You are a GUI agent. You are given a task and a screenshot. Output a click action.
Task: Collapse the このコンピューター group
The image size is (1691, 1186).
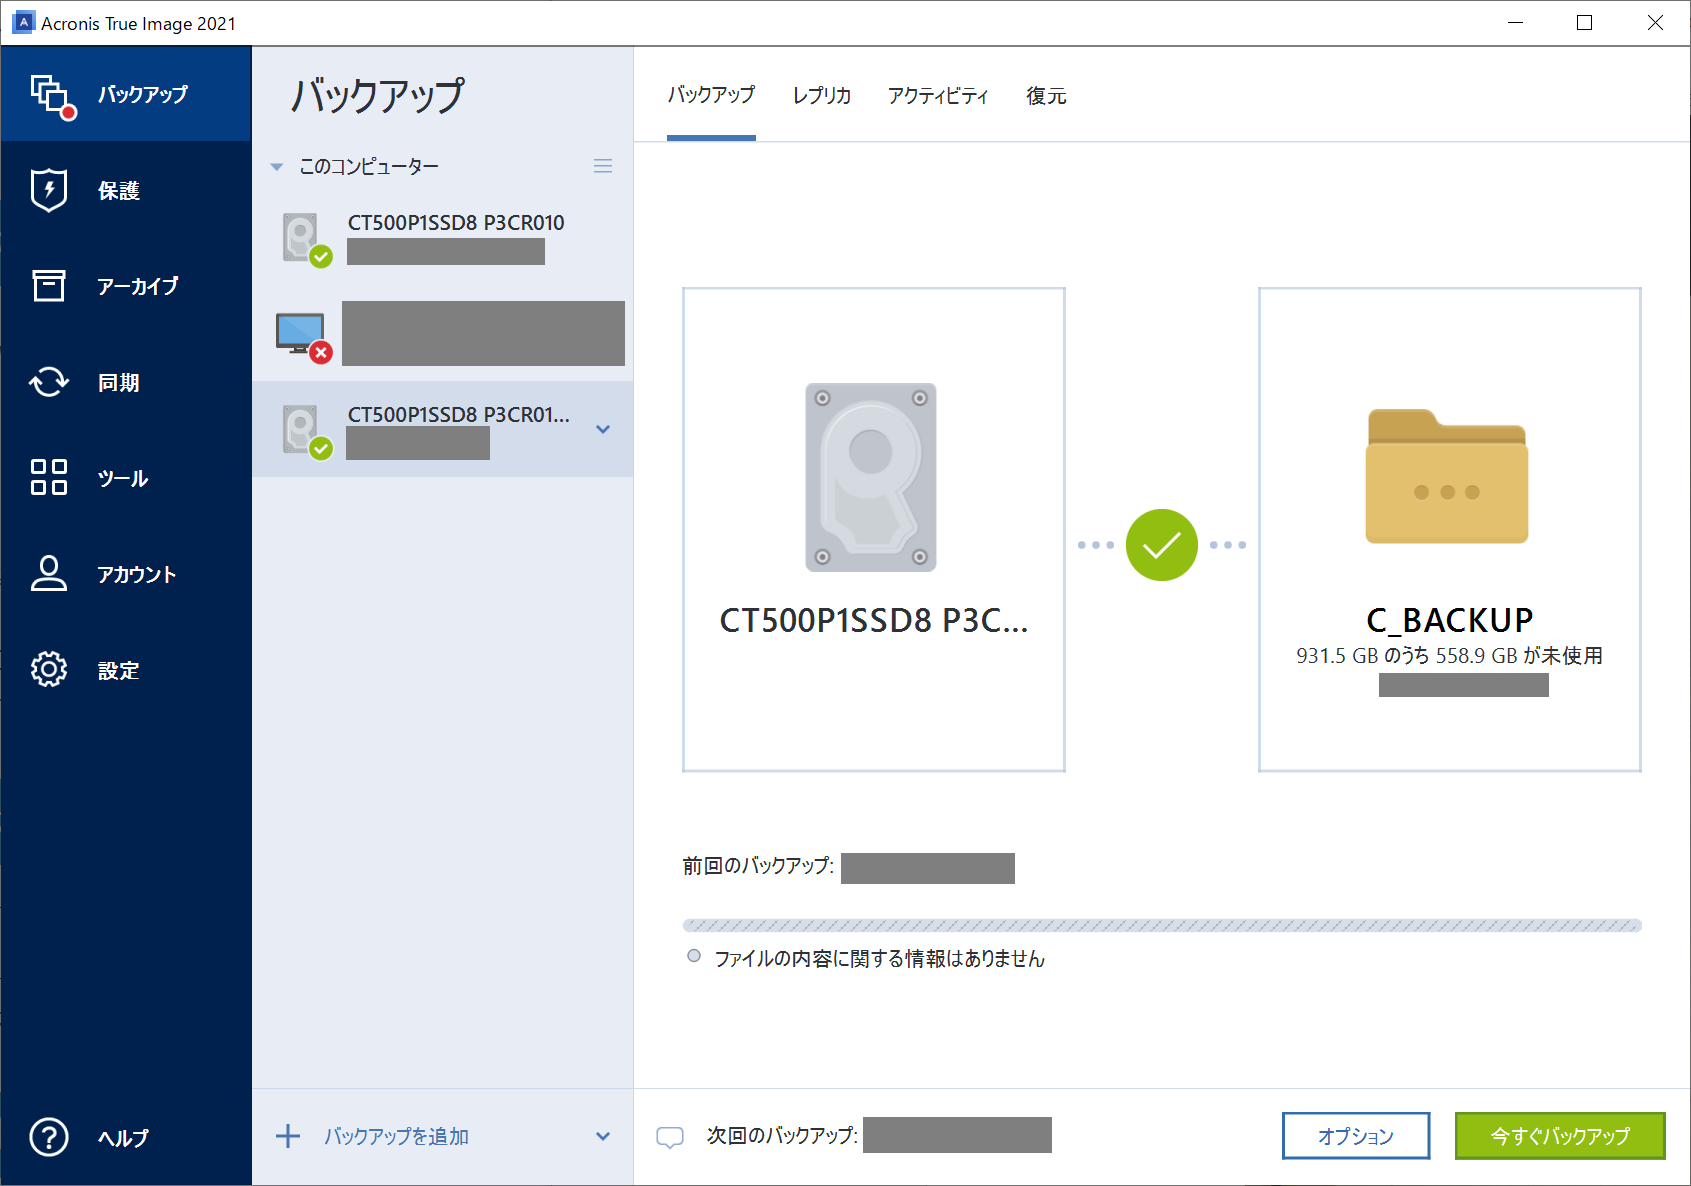tap(277, 167)
